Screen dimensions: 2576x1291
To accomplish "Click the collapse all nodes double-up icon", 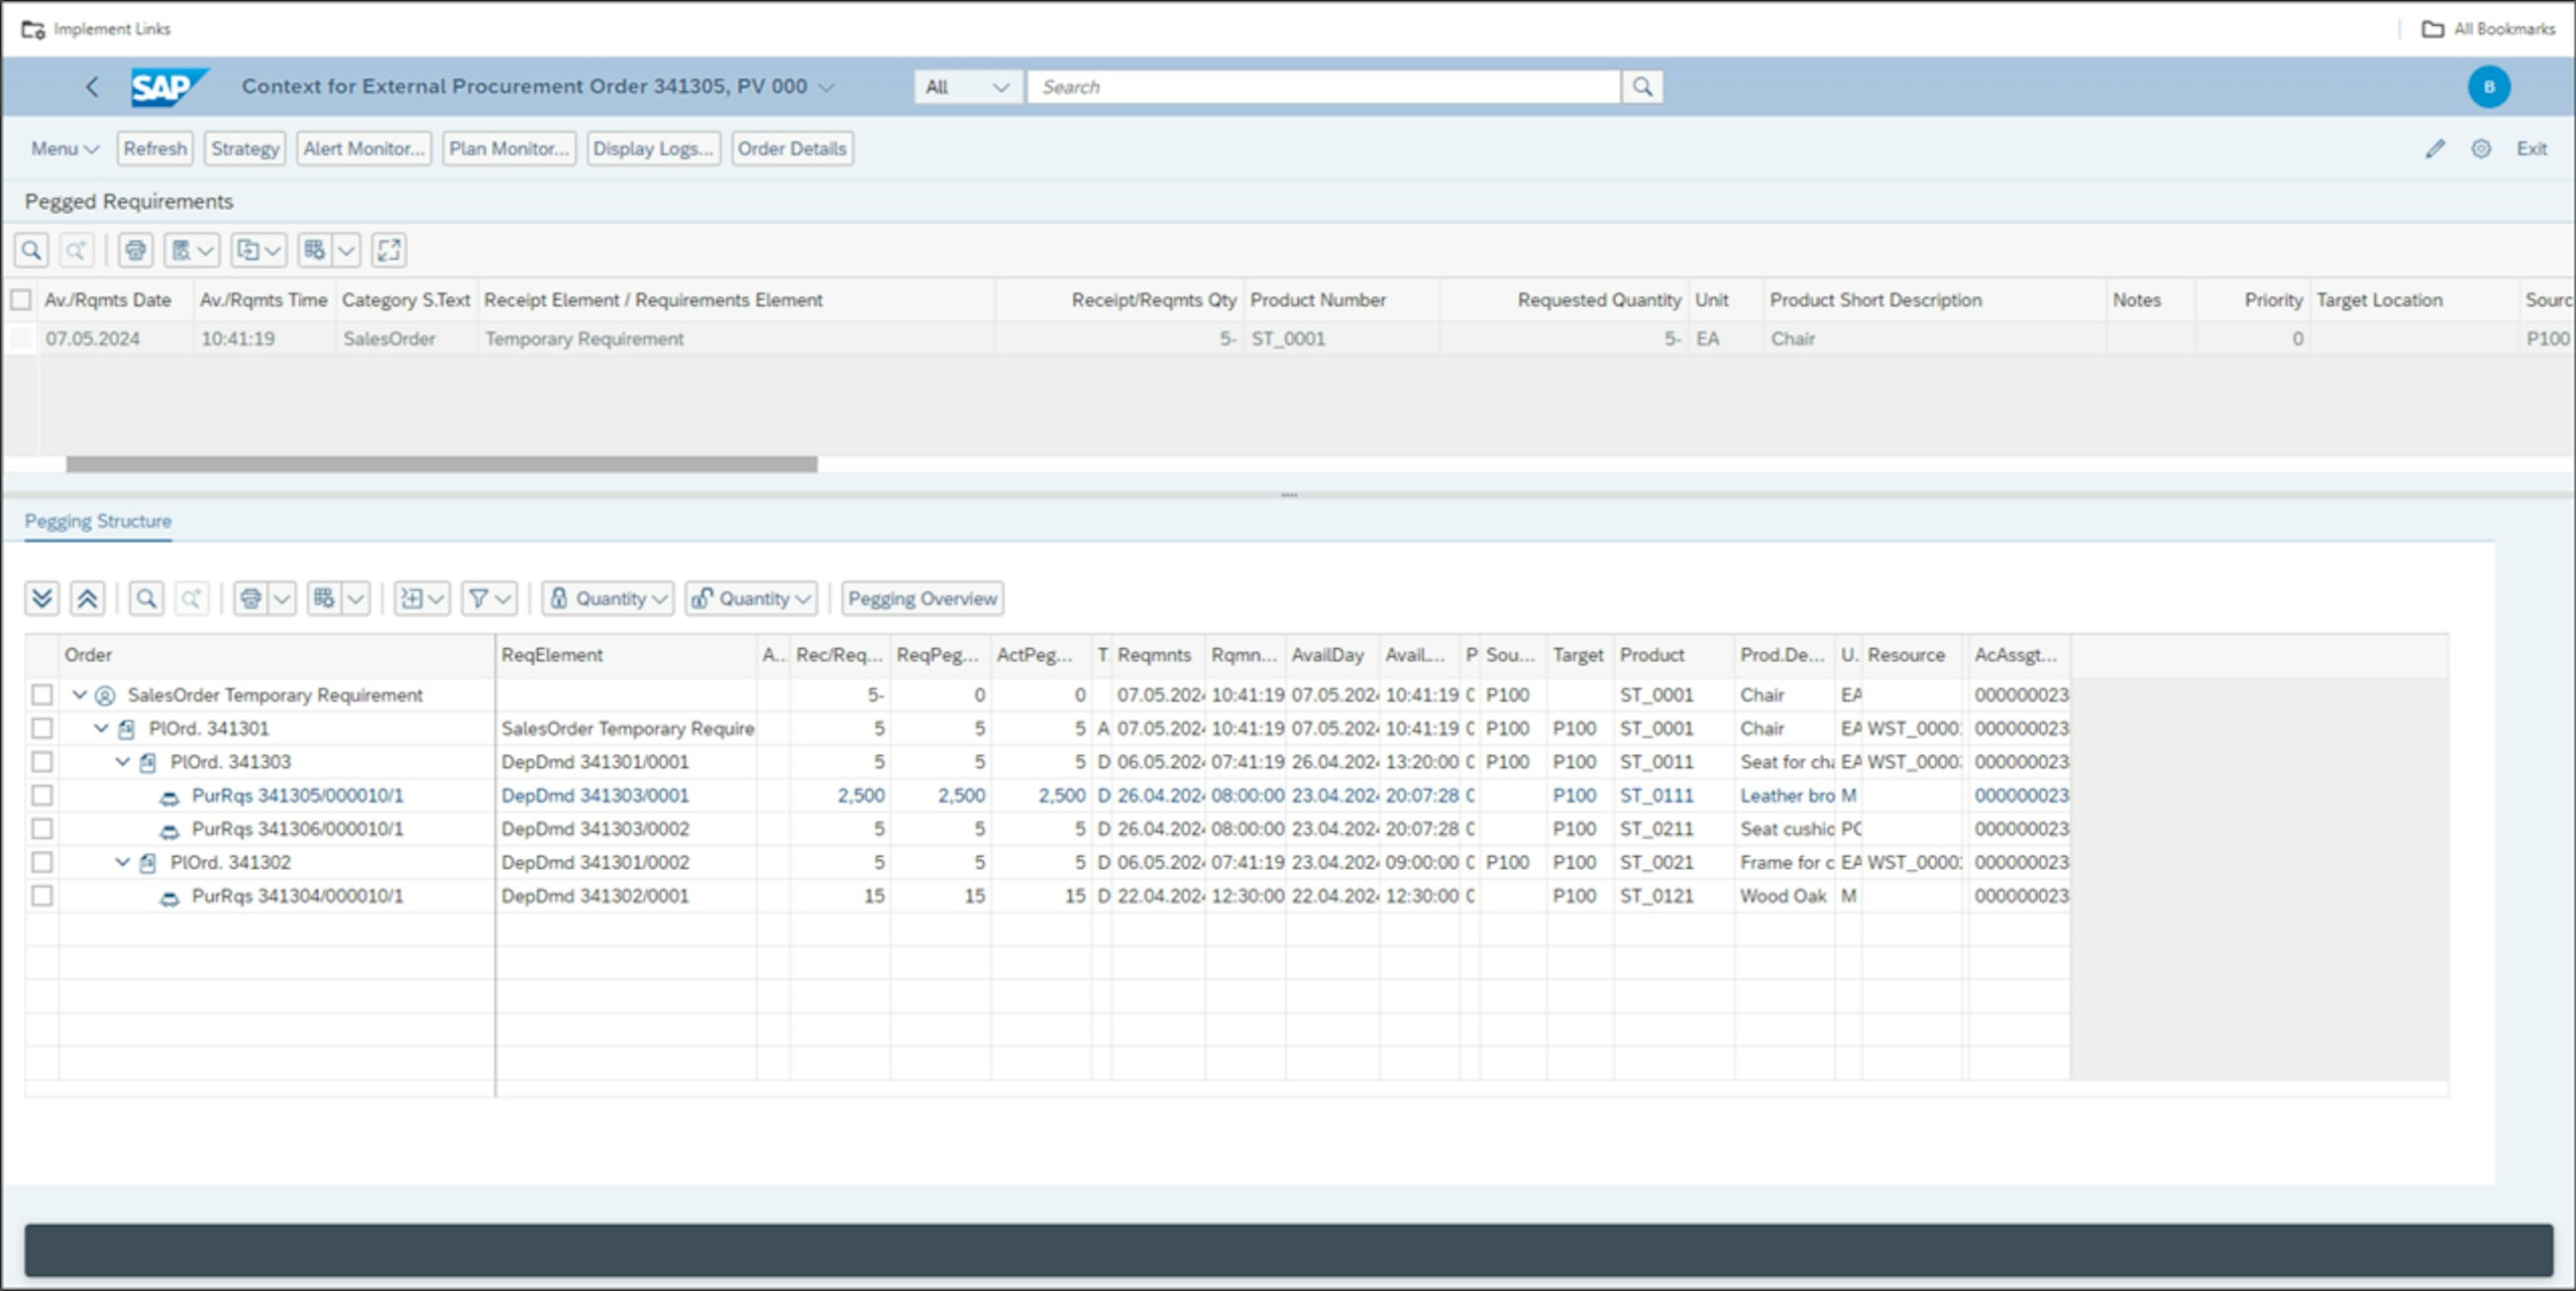I will (x=87, y=599).
